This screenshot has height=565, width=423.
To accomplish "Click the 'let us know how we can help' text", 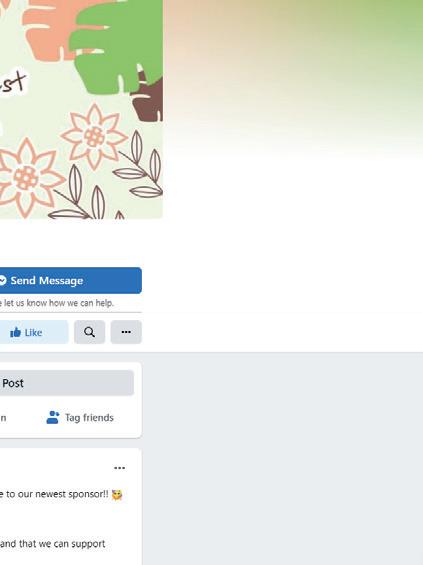I will 58,303.
